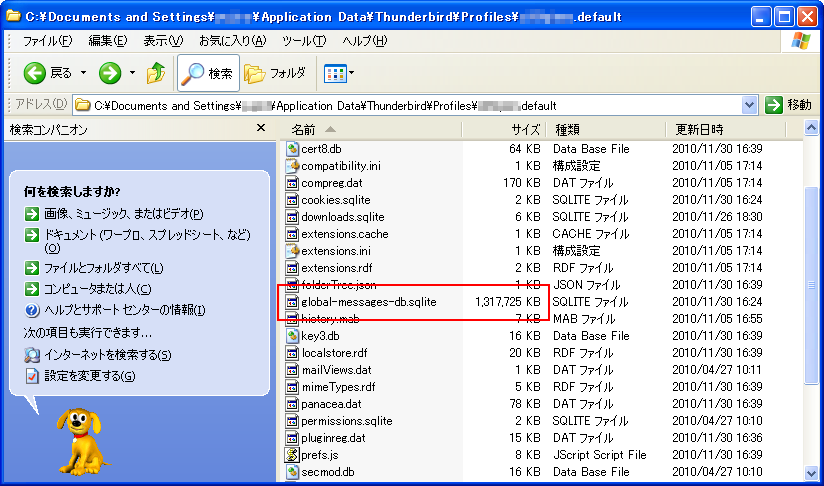Select the cookies.sqlite file icon
This screenshot has height=486, width=824.
tap(292, 200)
